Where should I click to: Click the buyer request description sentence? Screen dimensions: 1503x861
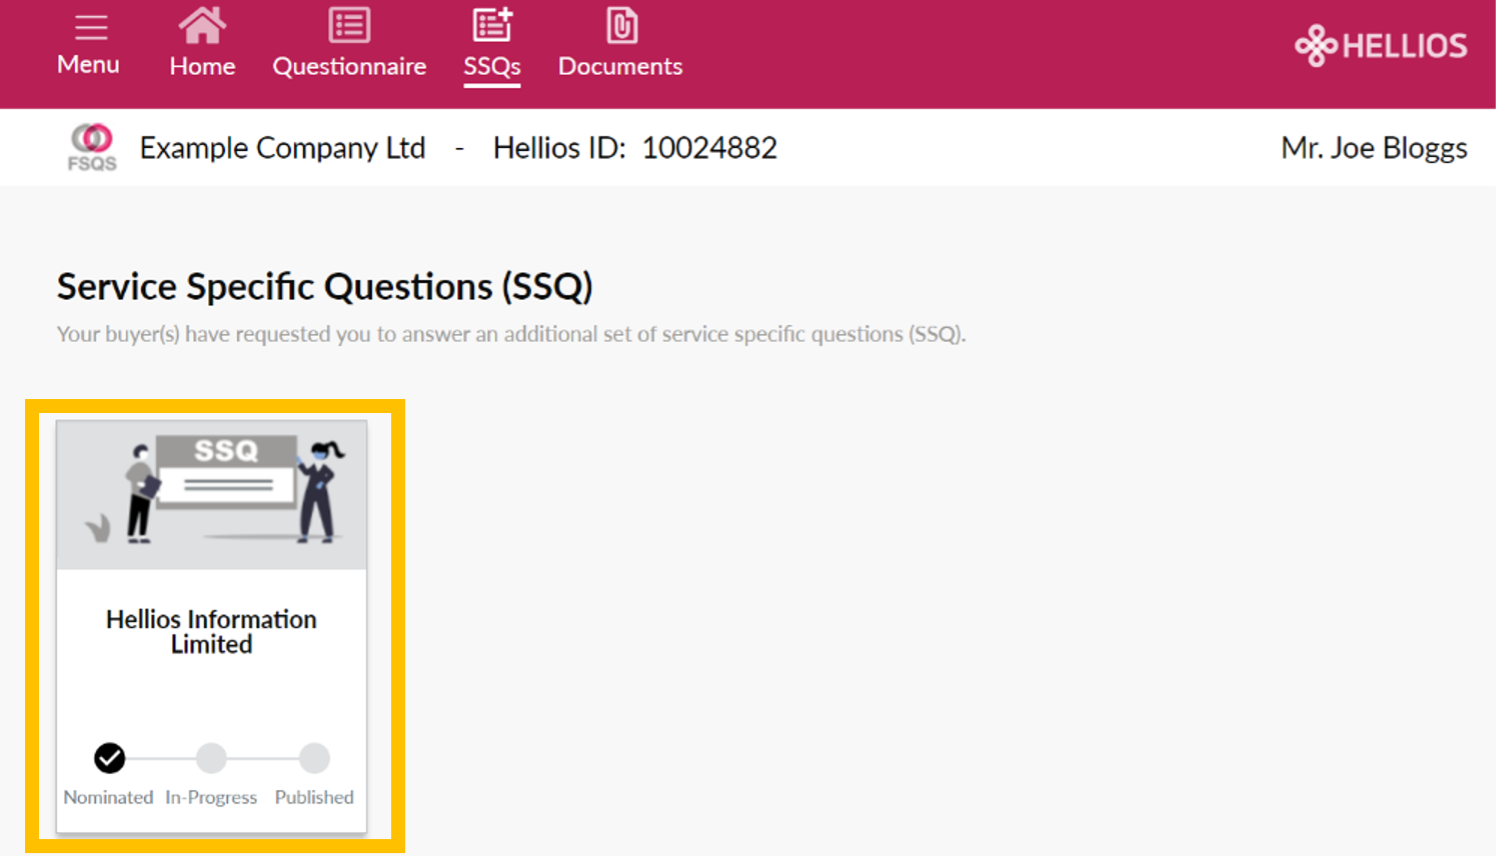511,334
